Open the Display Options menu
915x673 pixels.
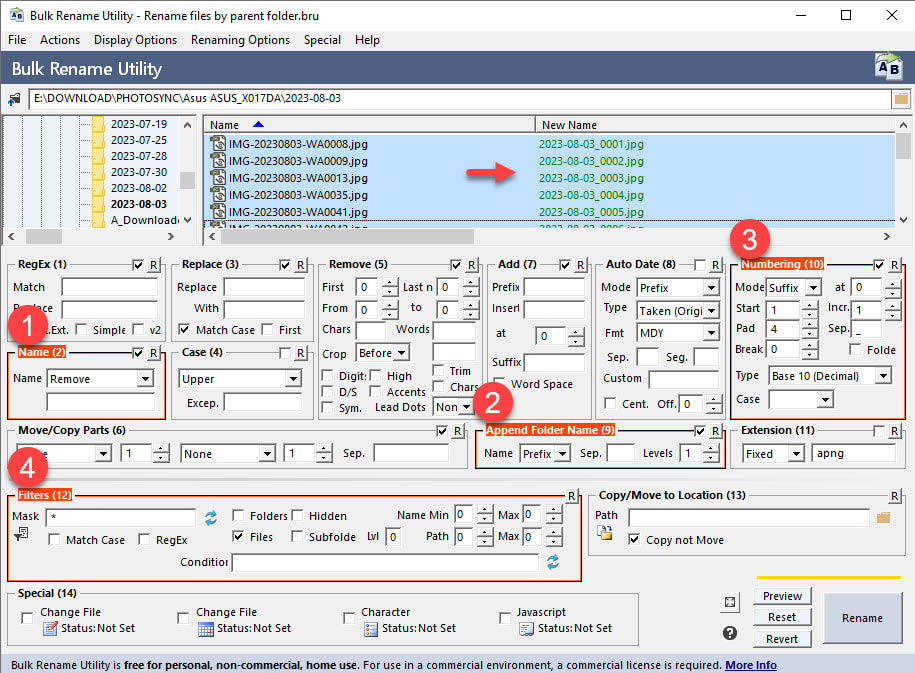[x=135, y=40]
